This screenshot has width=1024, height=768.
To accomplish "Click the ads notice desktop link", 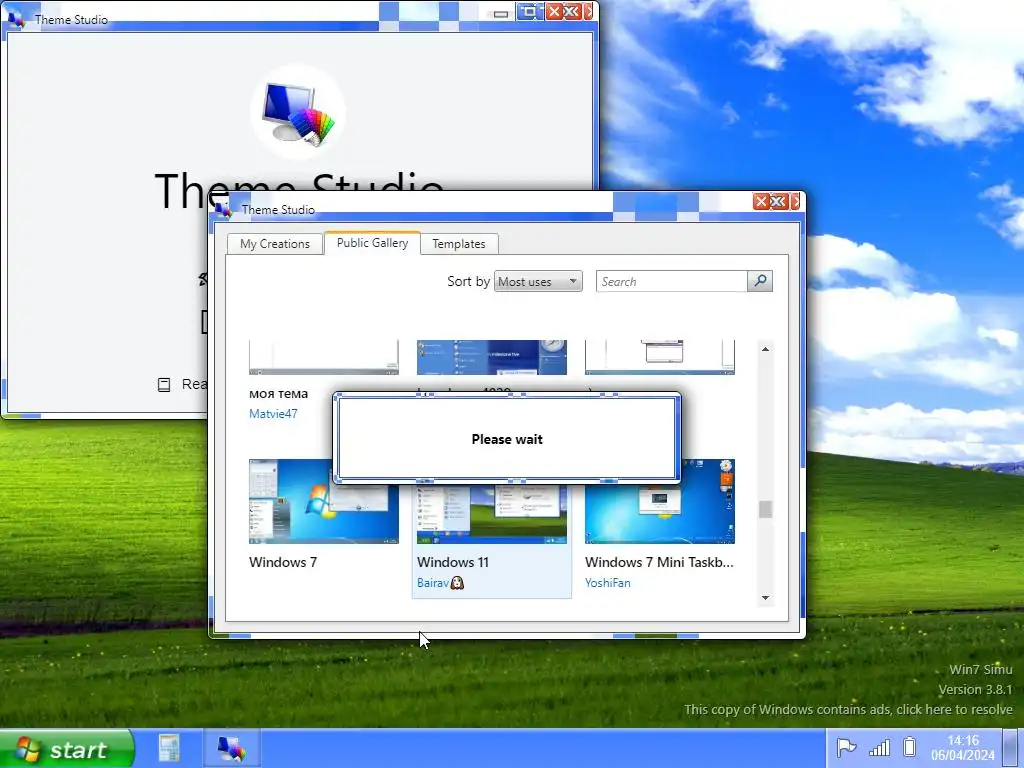I will coord(848,709).
